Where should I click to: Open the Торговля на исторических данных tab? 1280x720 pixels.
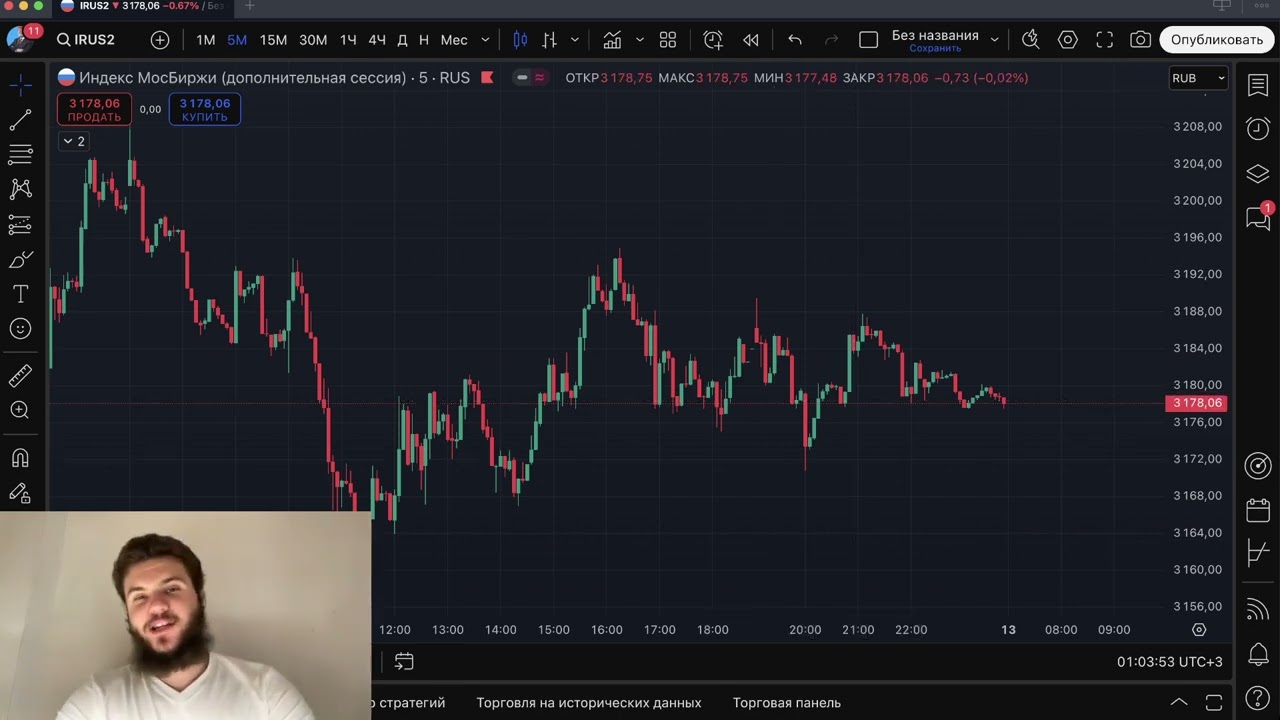coord(589,703)
